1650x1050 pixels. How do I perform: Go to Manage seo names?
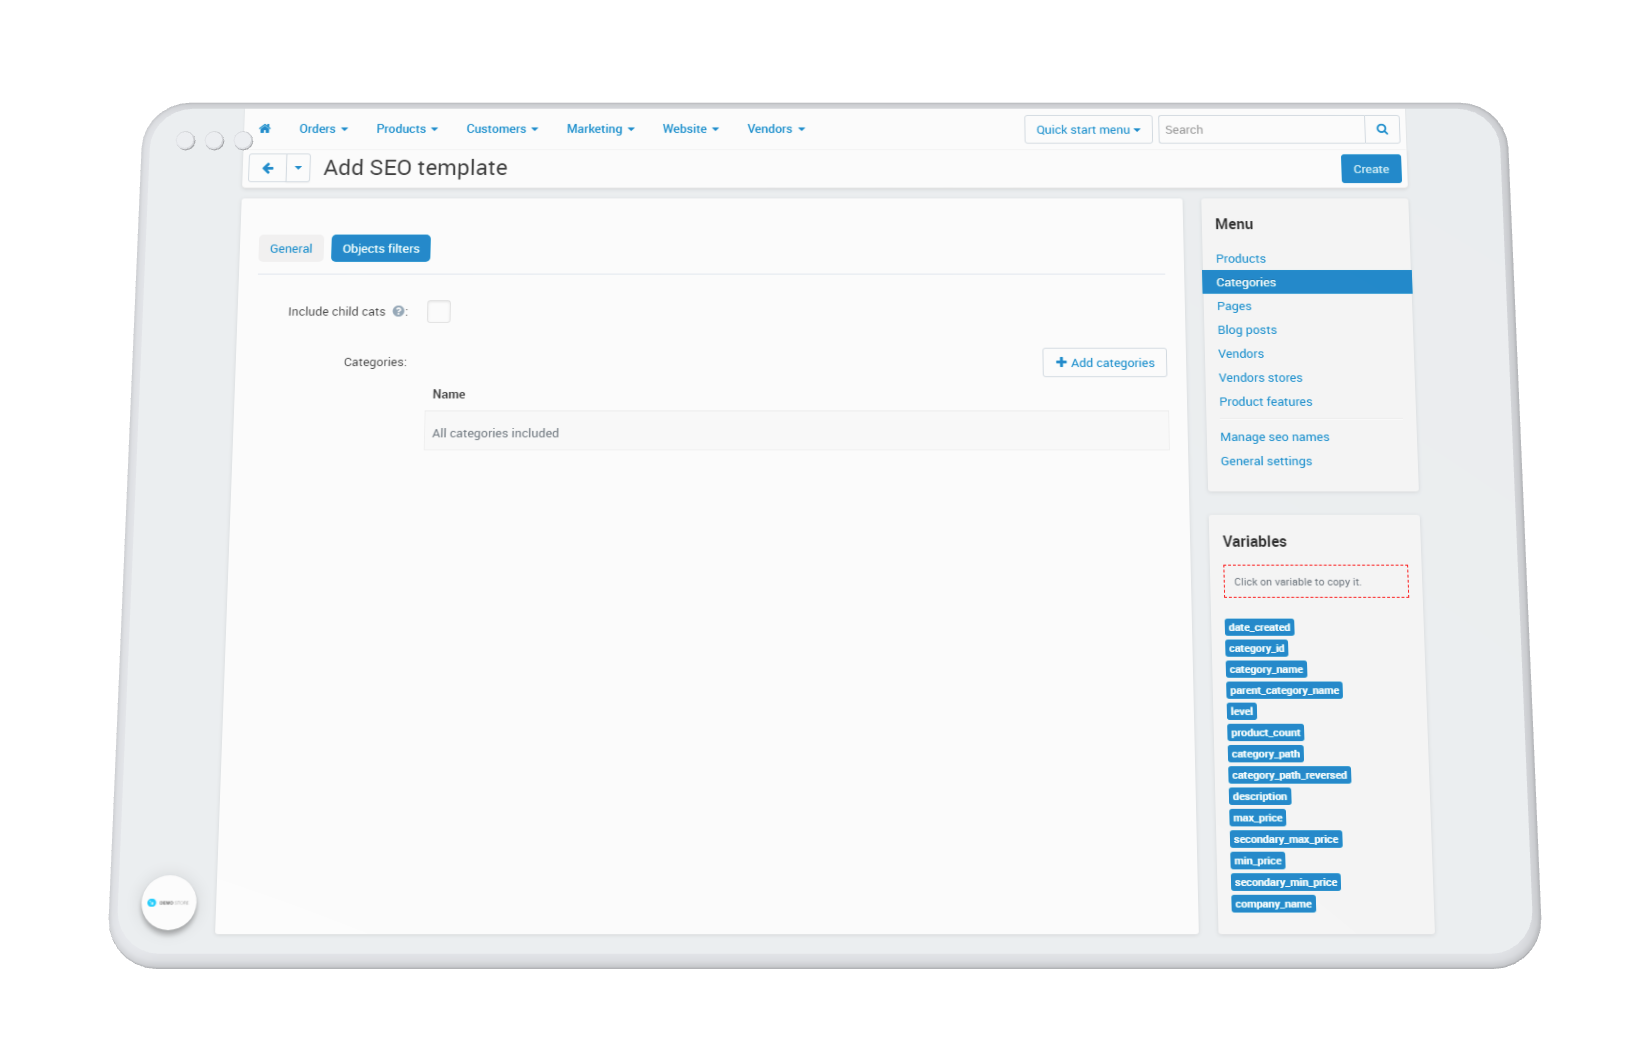(x=1275, y=437)
